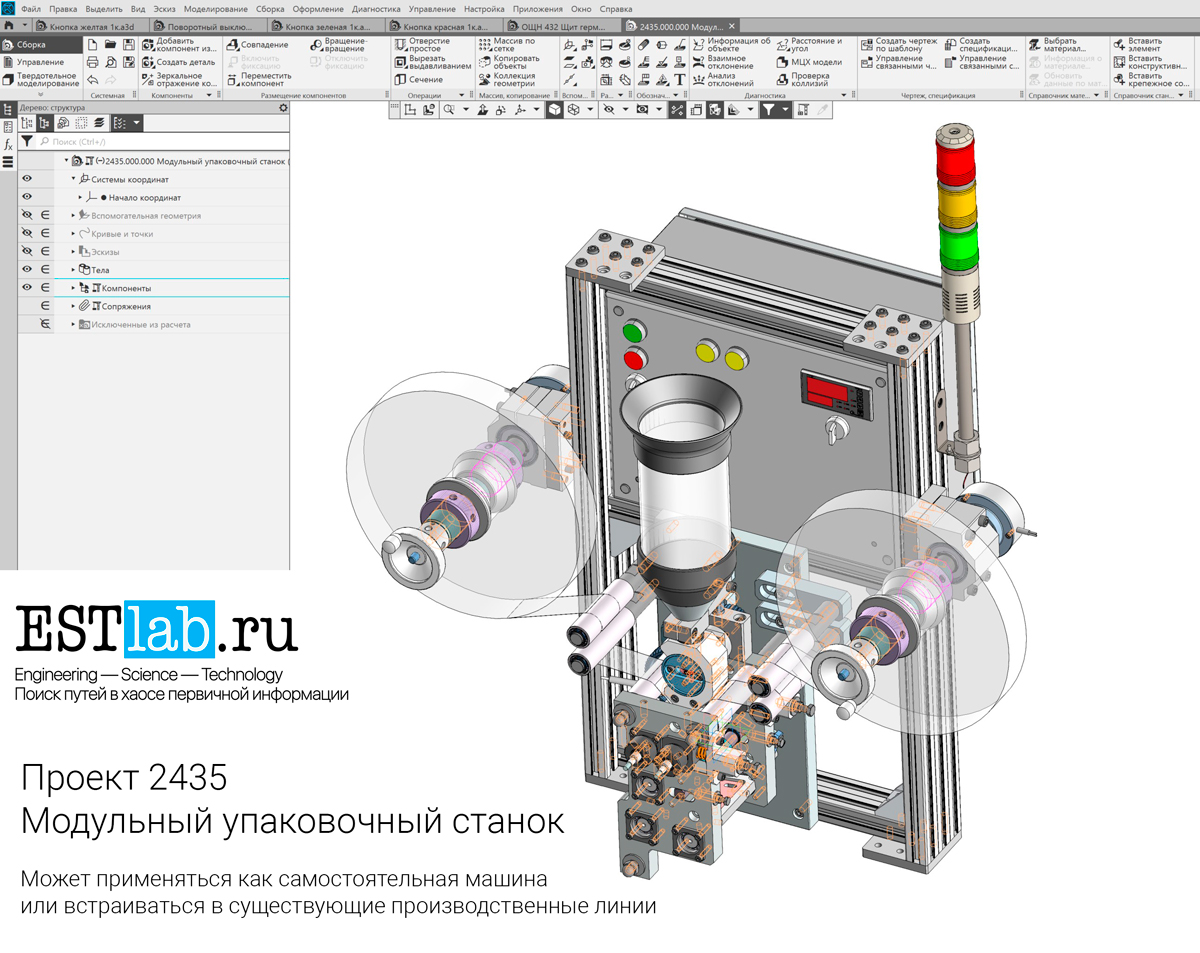Click the Совпадение mate tool
The image size is (1200, 953).
pyautogui.click(x=256, y=45)
